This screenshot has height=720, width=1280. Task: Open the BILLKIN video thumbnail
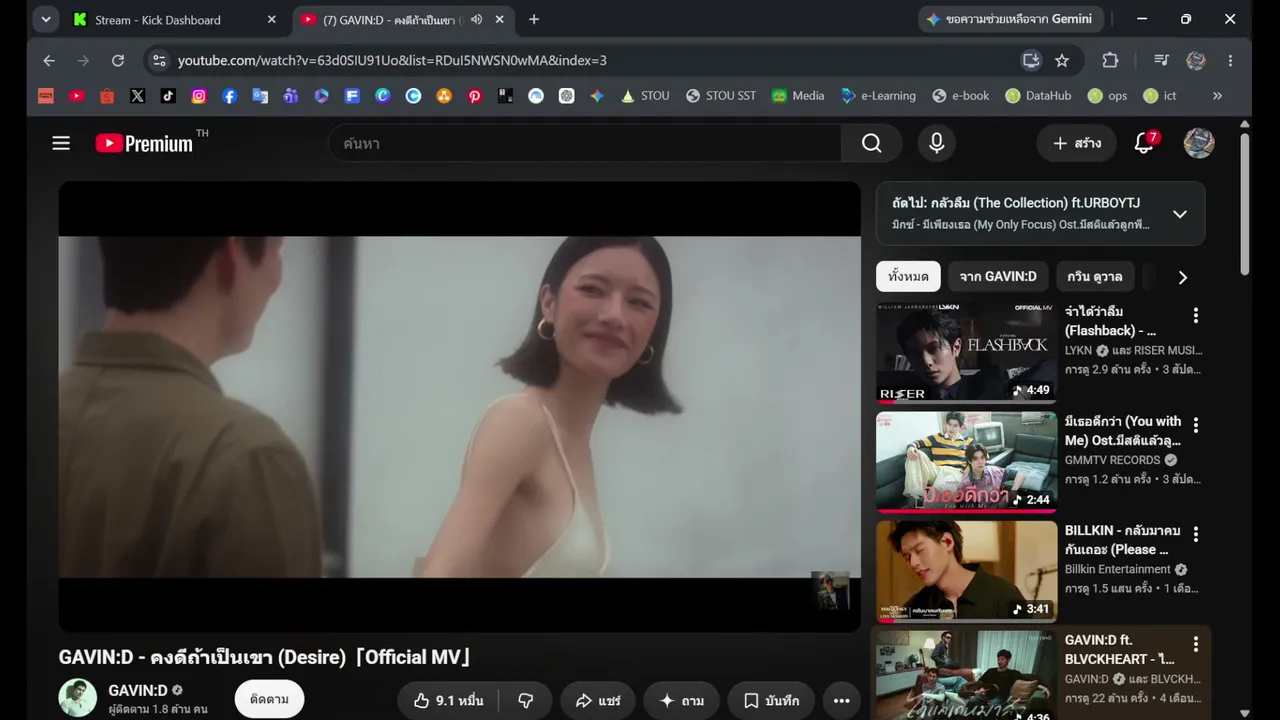966,570
